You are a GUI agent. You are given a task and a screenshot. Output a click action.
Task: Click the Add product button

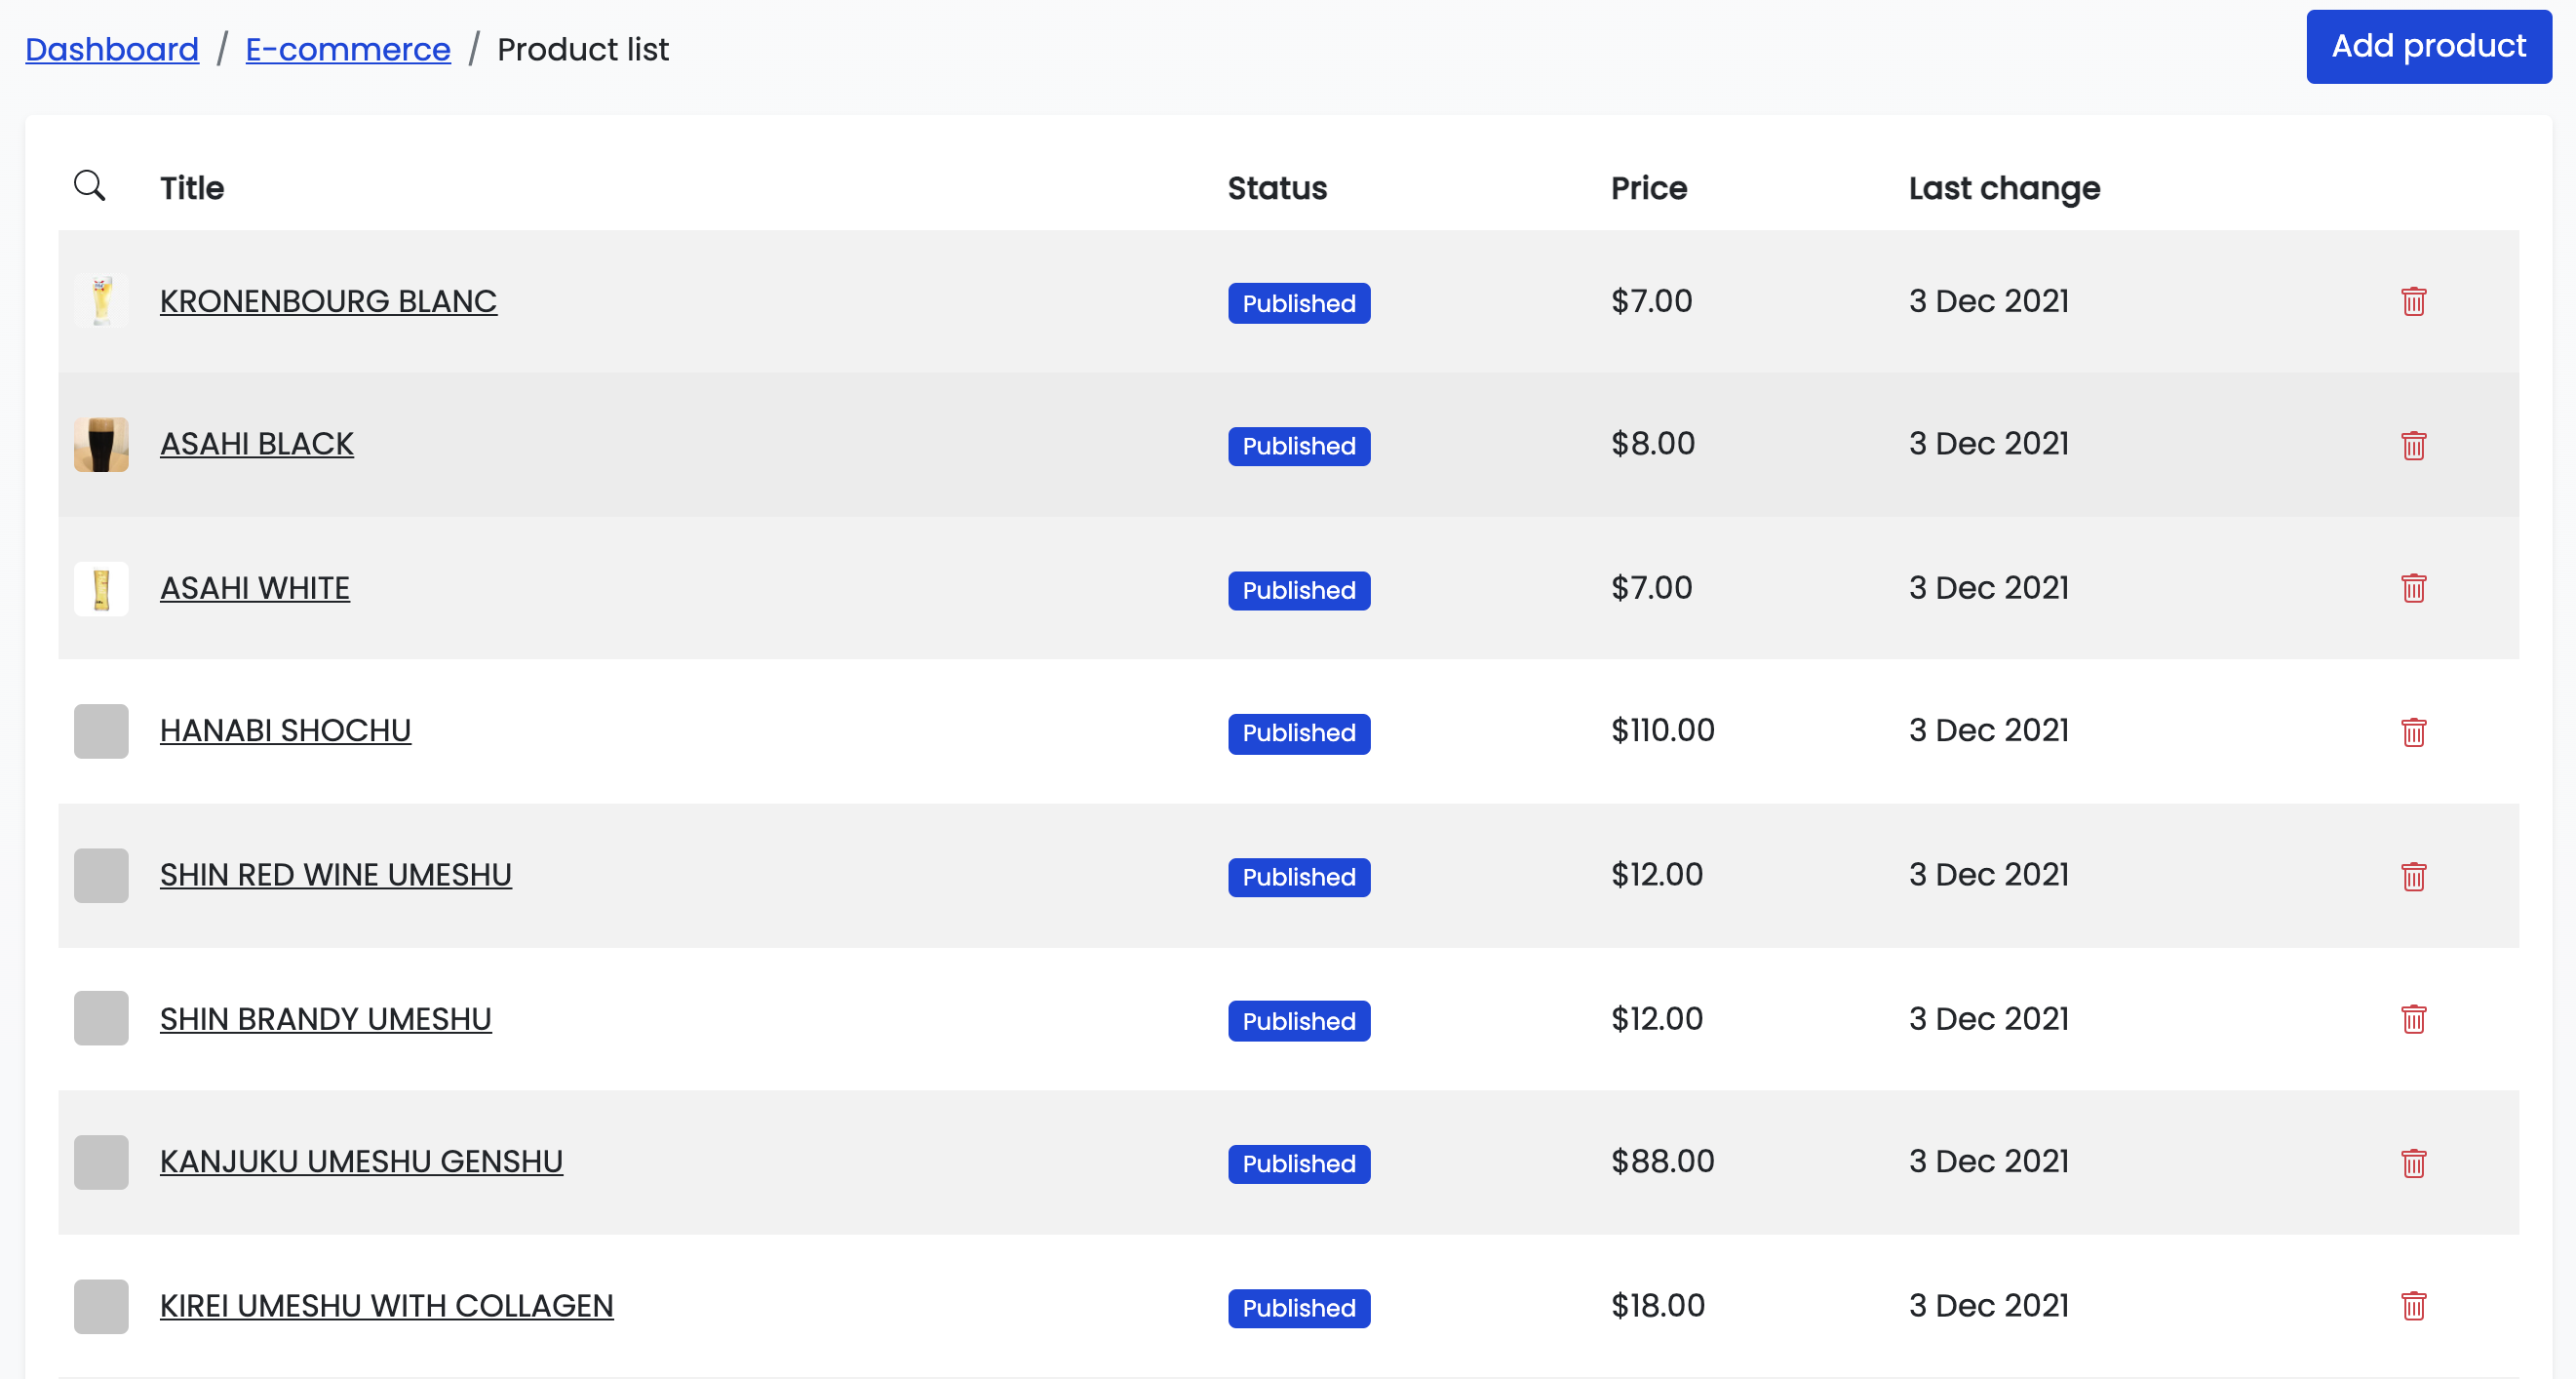pos(2428,46)
